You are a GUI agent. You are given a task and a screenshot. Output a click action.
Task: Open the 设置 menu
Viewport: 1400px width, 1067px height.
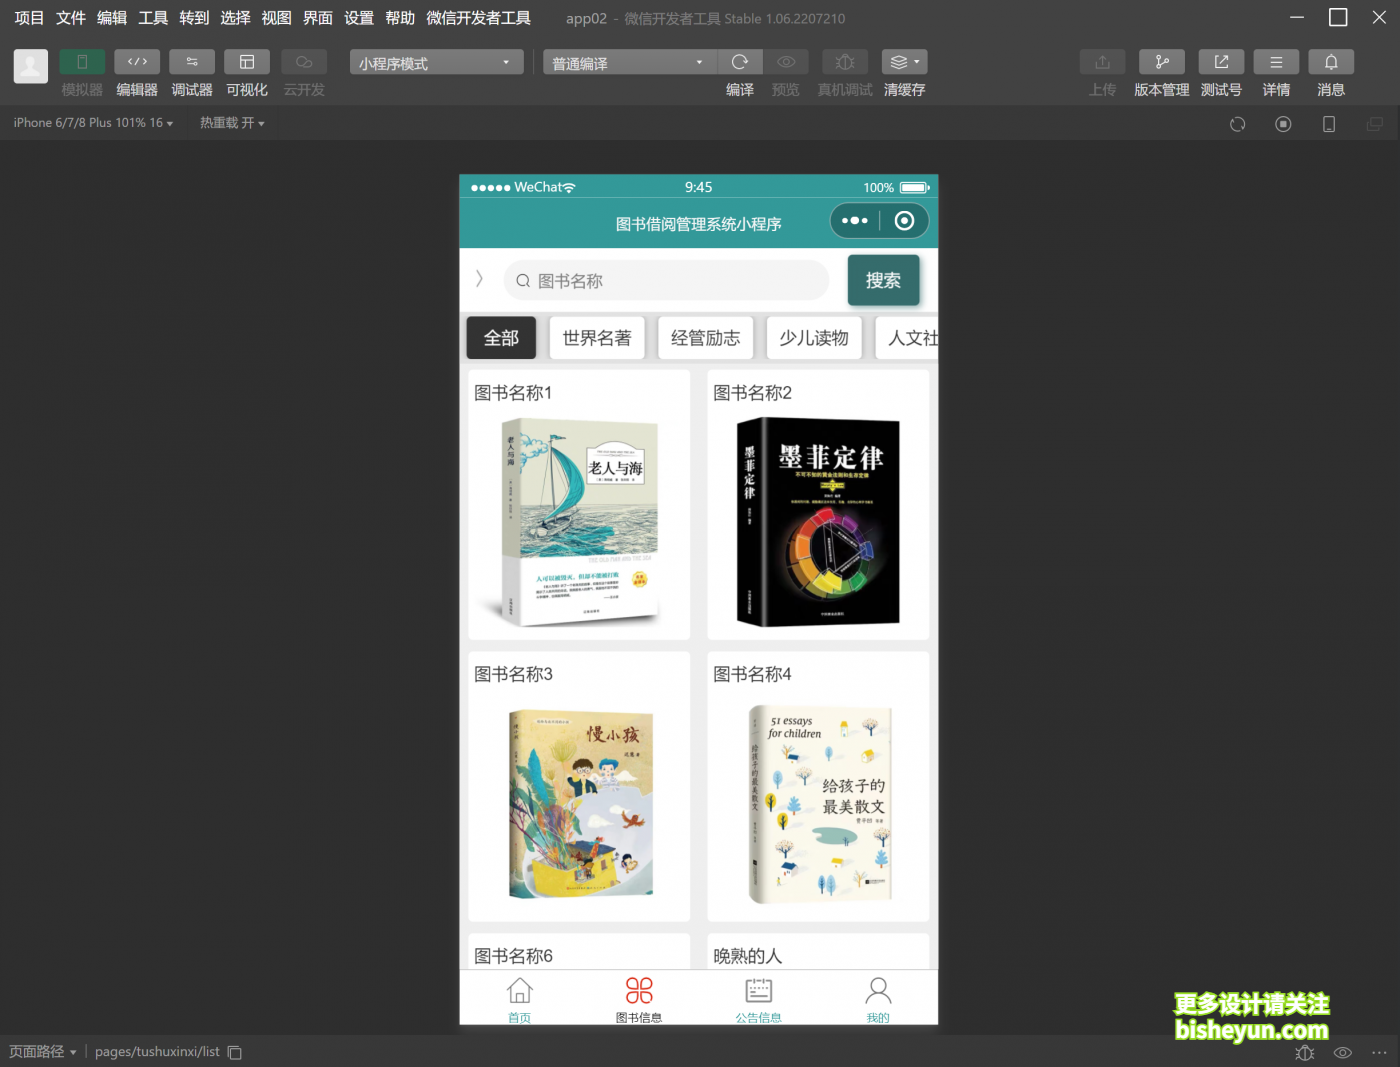(359, 18)
